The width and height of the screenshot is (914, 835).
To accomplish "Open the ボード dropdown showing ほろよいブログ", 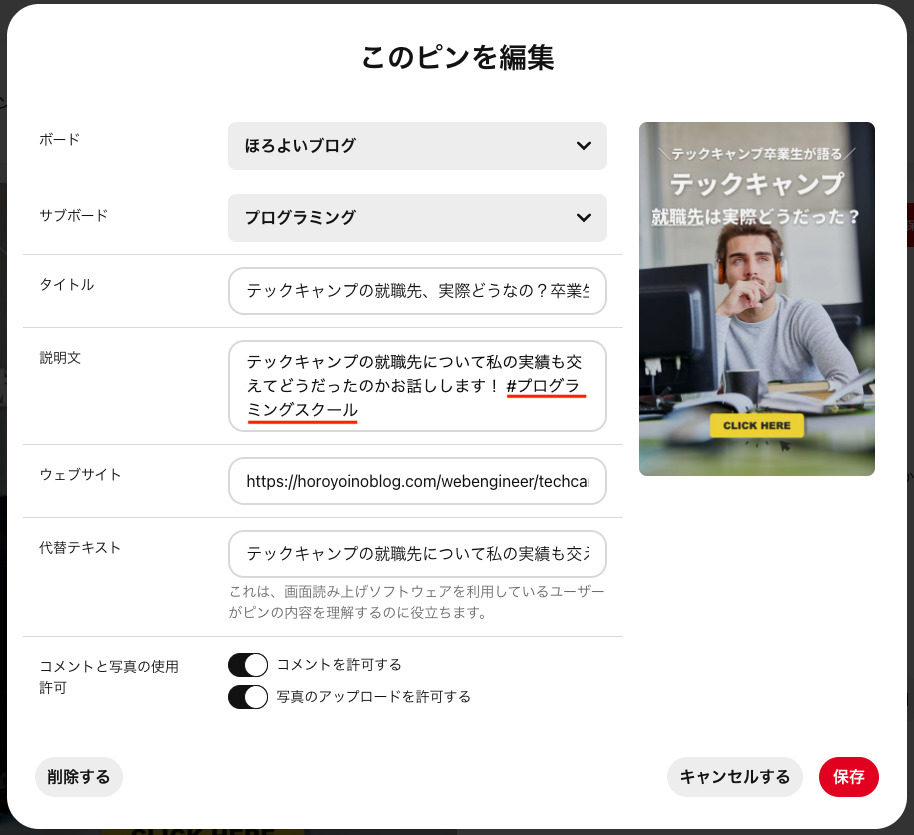I will pos(417,146).
